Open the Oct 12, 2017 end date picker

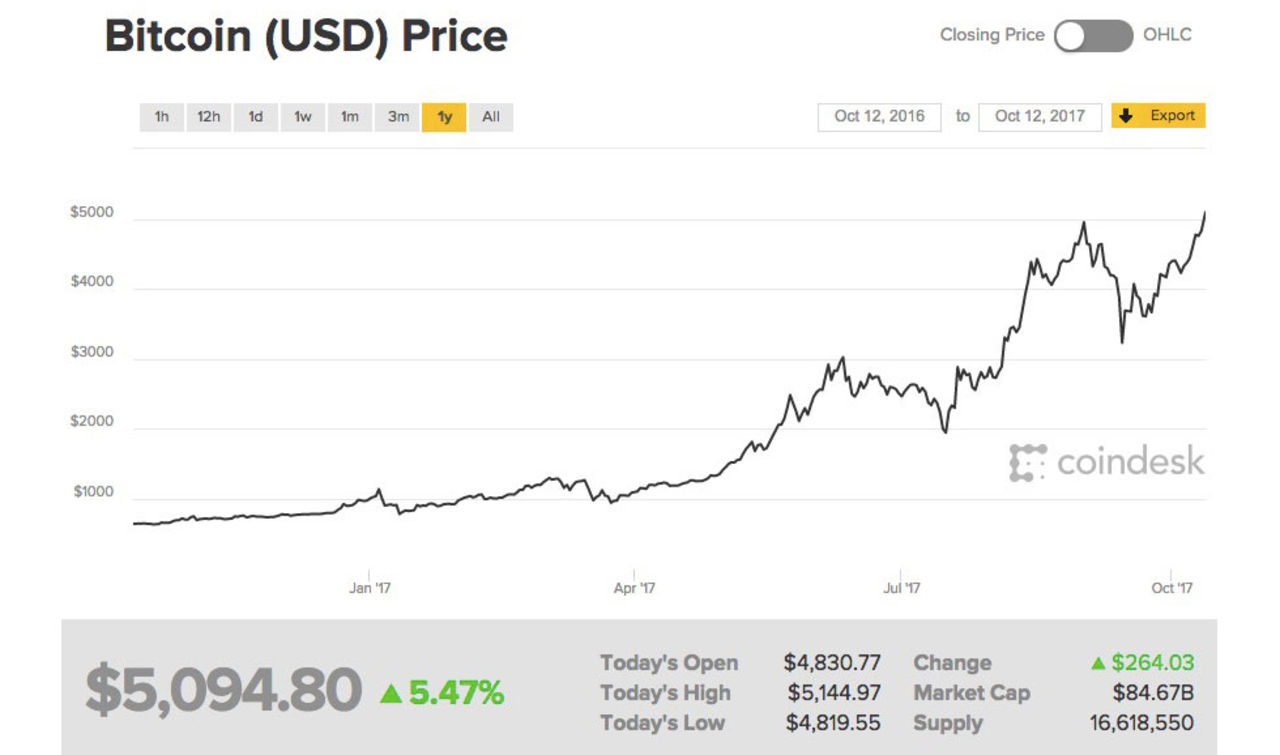(1041, 116)
